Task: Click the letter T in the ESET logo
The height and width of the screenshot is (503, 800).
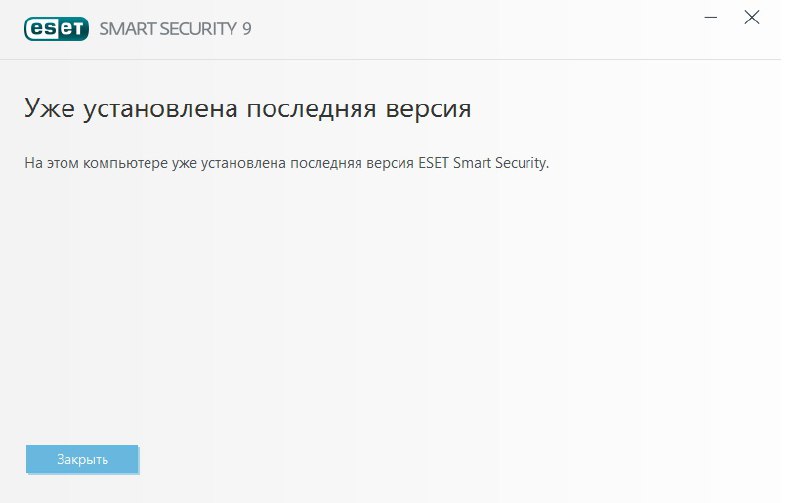Action: click(78, 29)
